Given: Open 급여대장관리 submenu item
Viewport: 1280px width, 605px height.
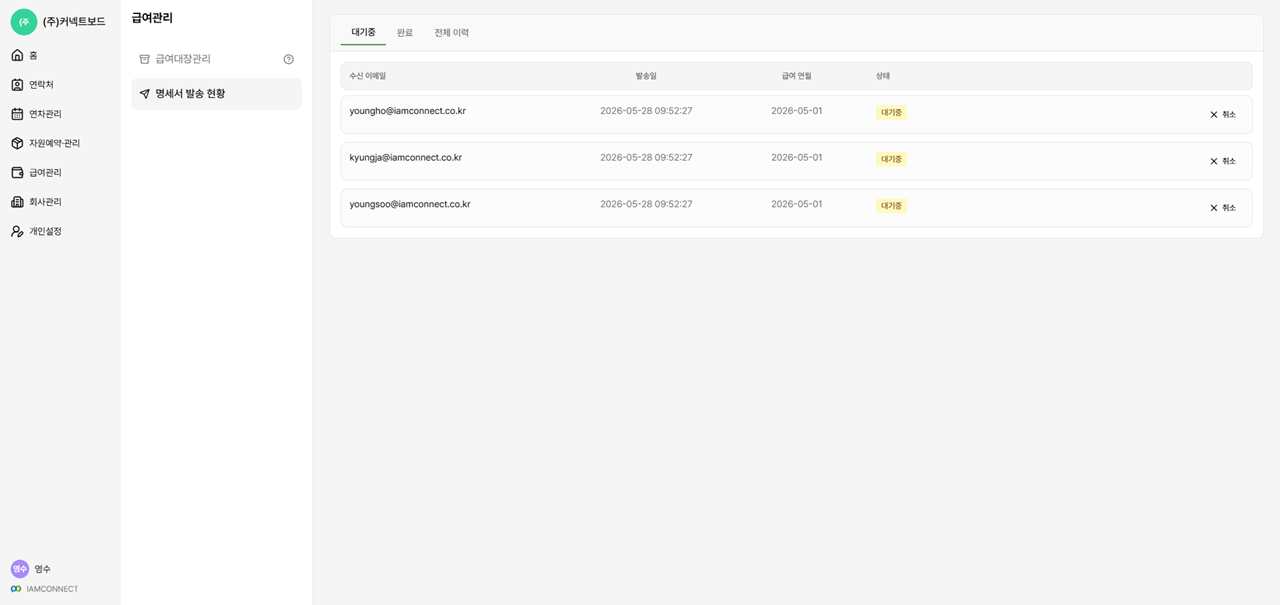Looking at the screenshot, I should pos(216,59).
